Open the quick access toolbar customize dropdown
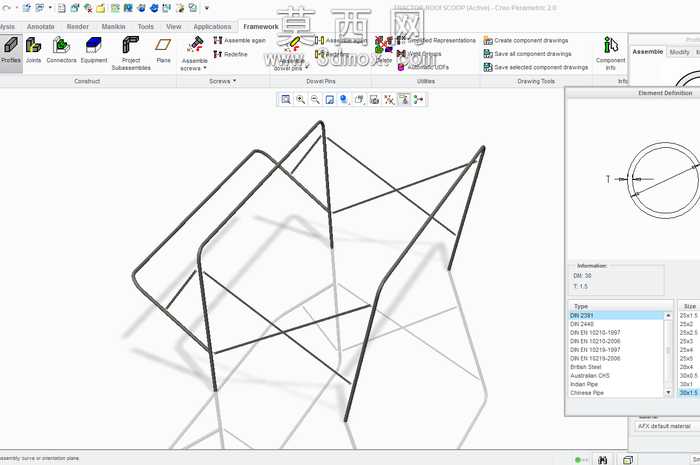The image size is (700, 465). click(207, 8)
